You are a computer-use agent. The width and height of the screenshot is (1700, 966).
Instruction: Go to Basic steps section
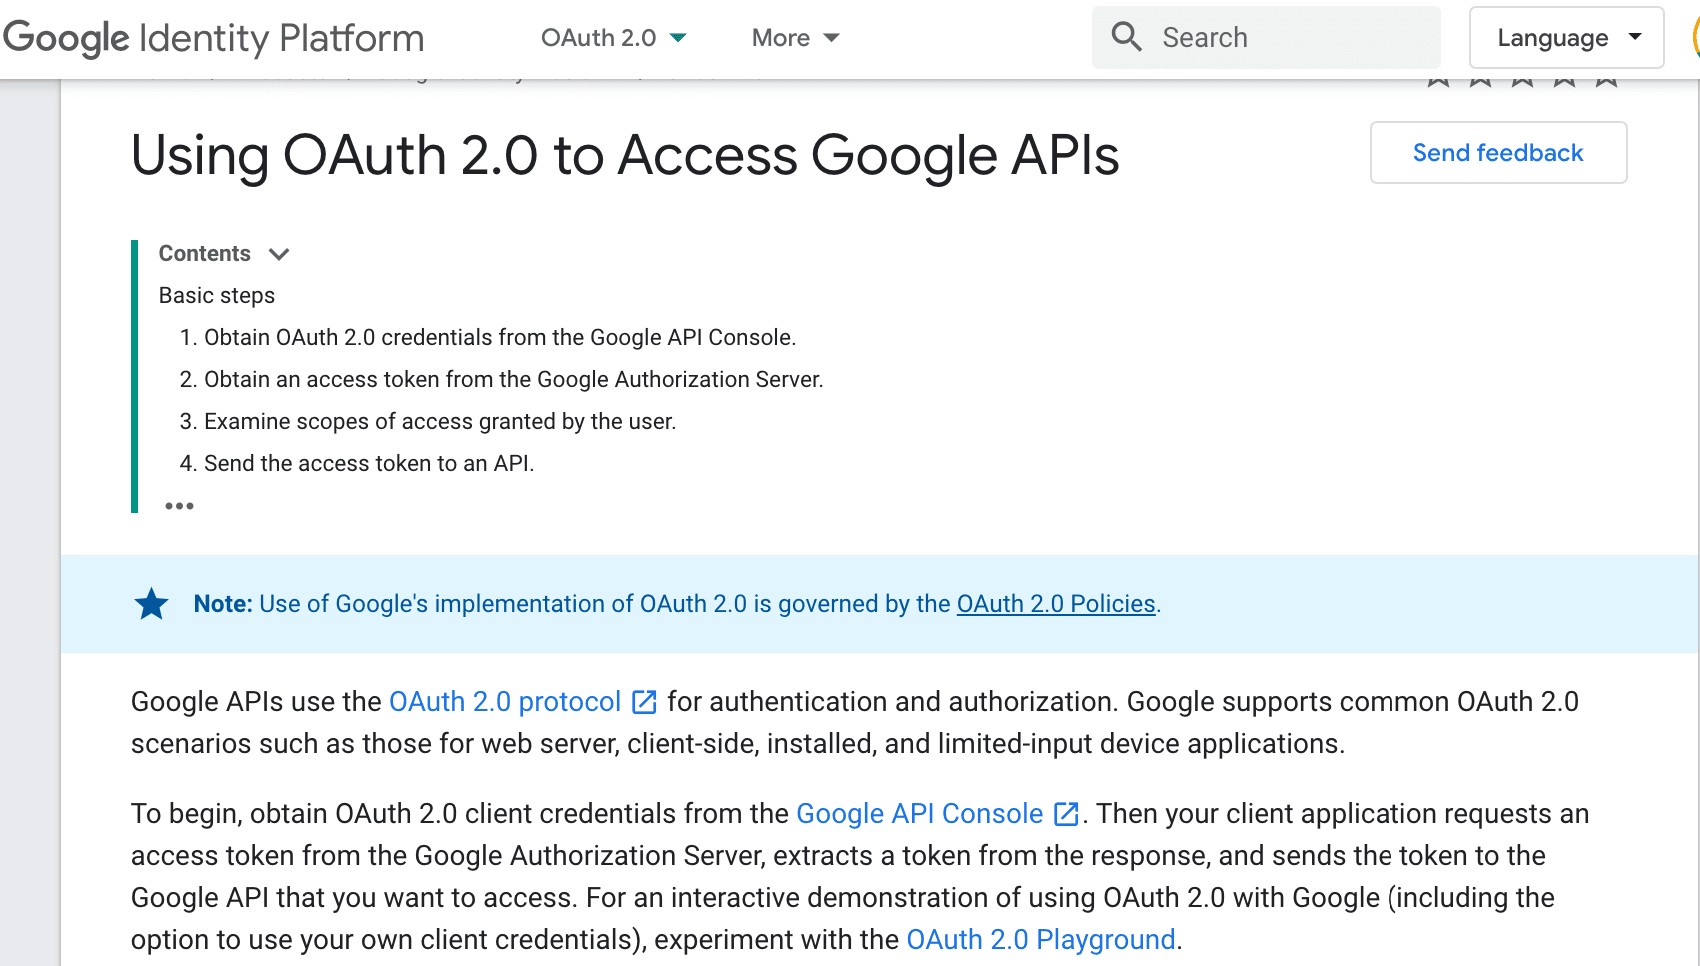coord(217,296)
